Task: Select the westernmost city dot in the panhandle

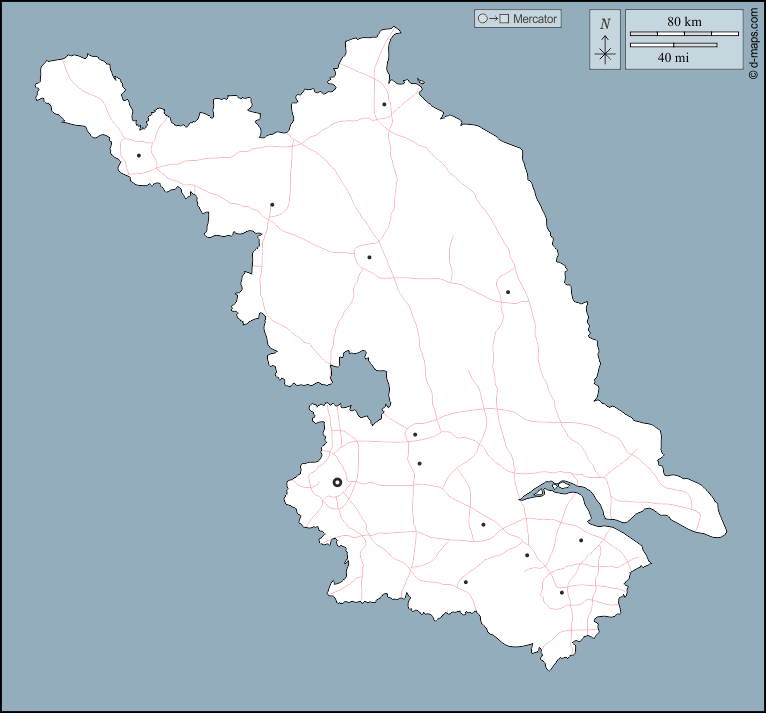Action: point(139,155)
